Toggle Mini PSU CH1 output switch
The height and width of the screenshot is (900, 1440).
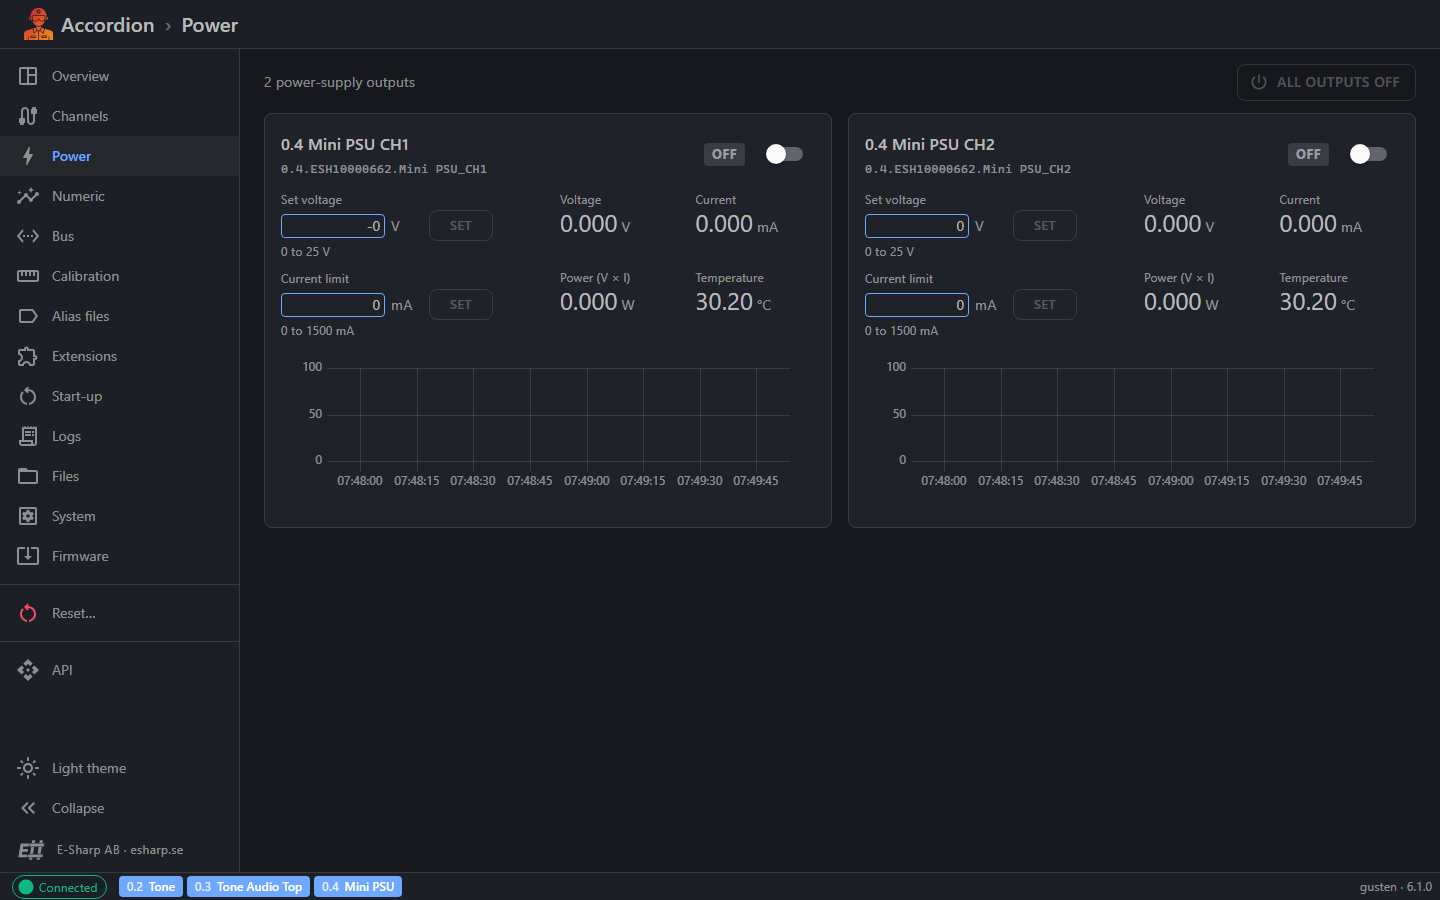click(784, 154)
